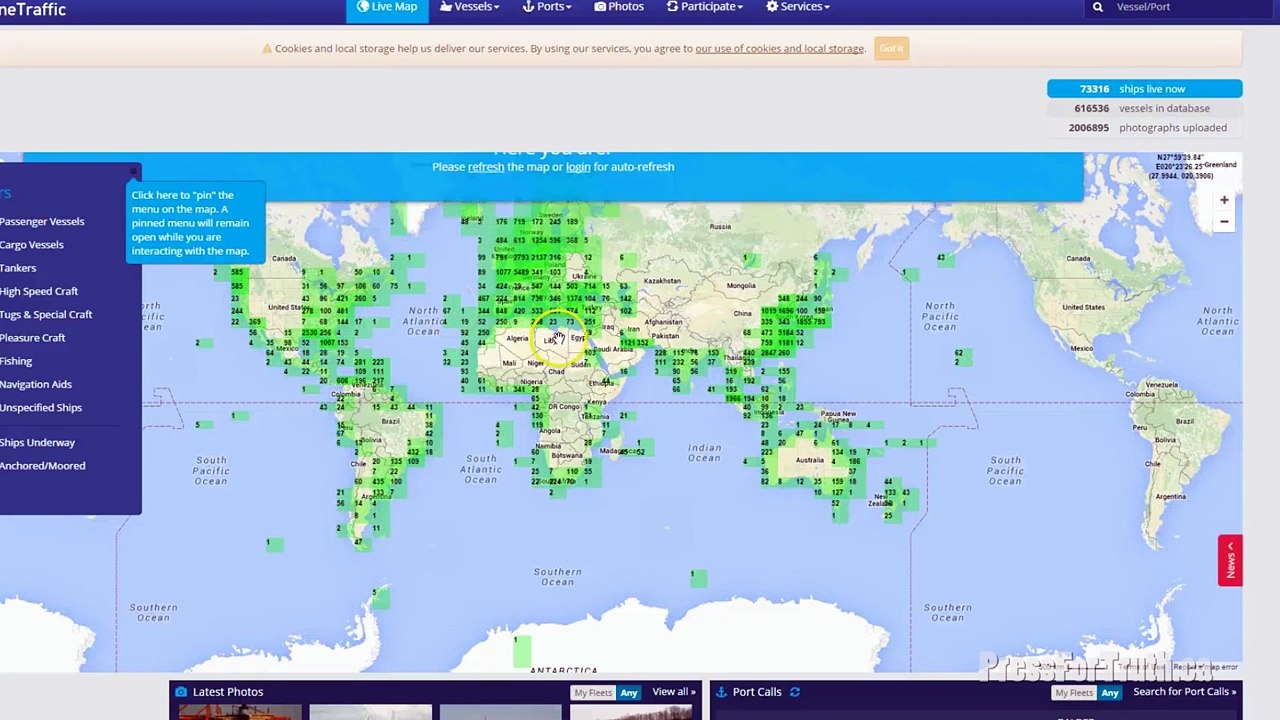This screenshot has height=720, width=1280.
Task: Open the red News side tab
Action: tap(1230, 561)
